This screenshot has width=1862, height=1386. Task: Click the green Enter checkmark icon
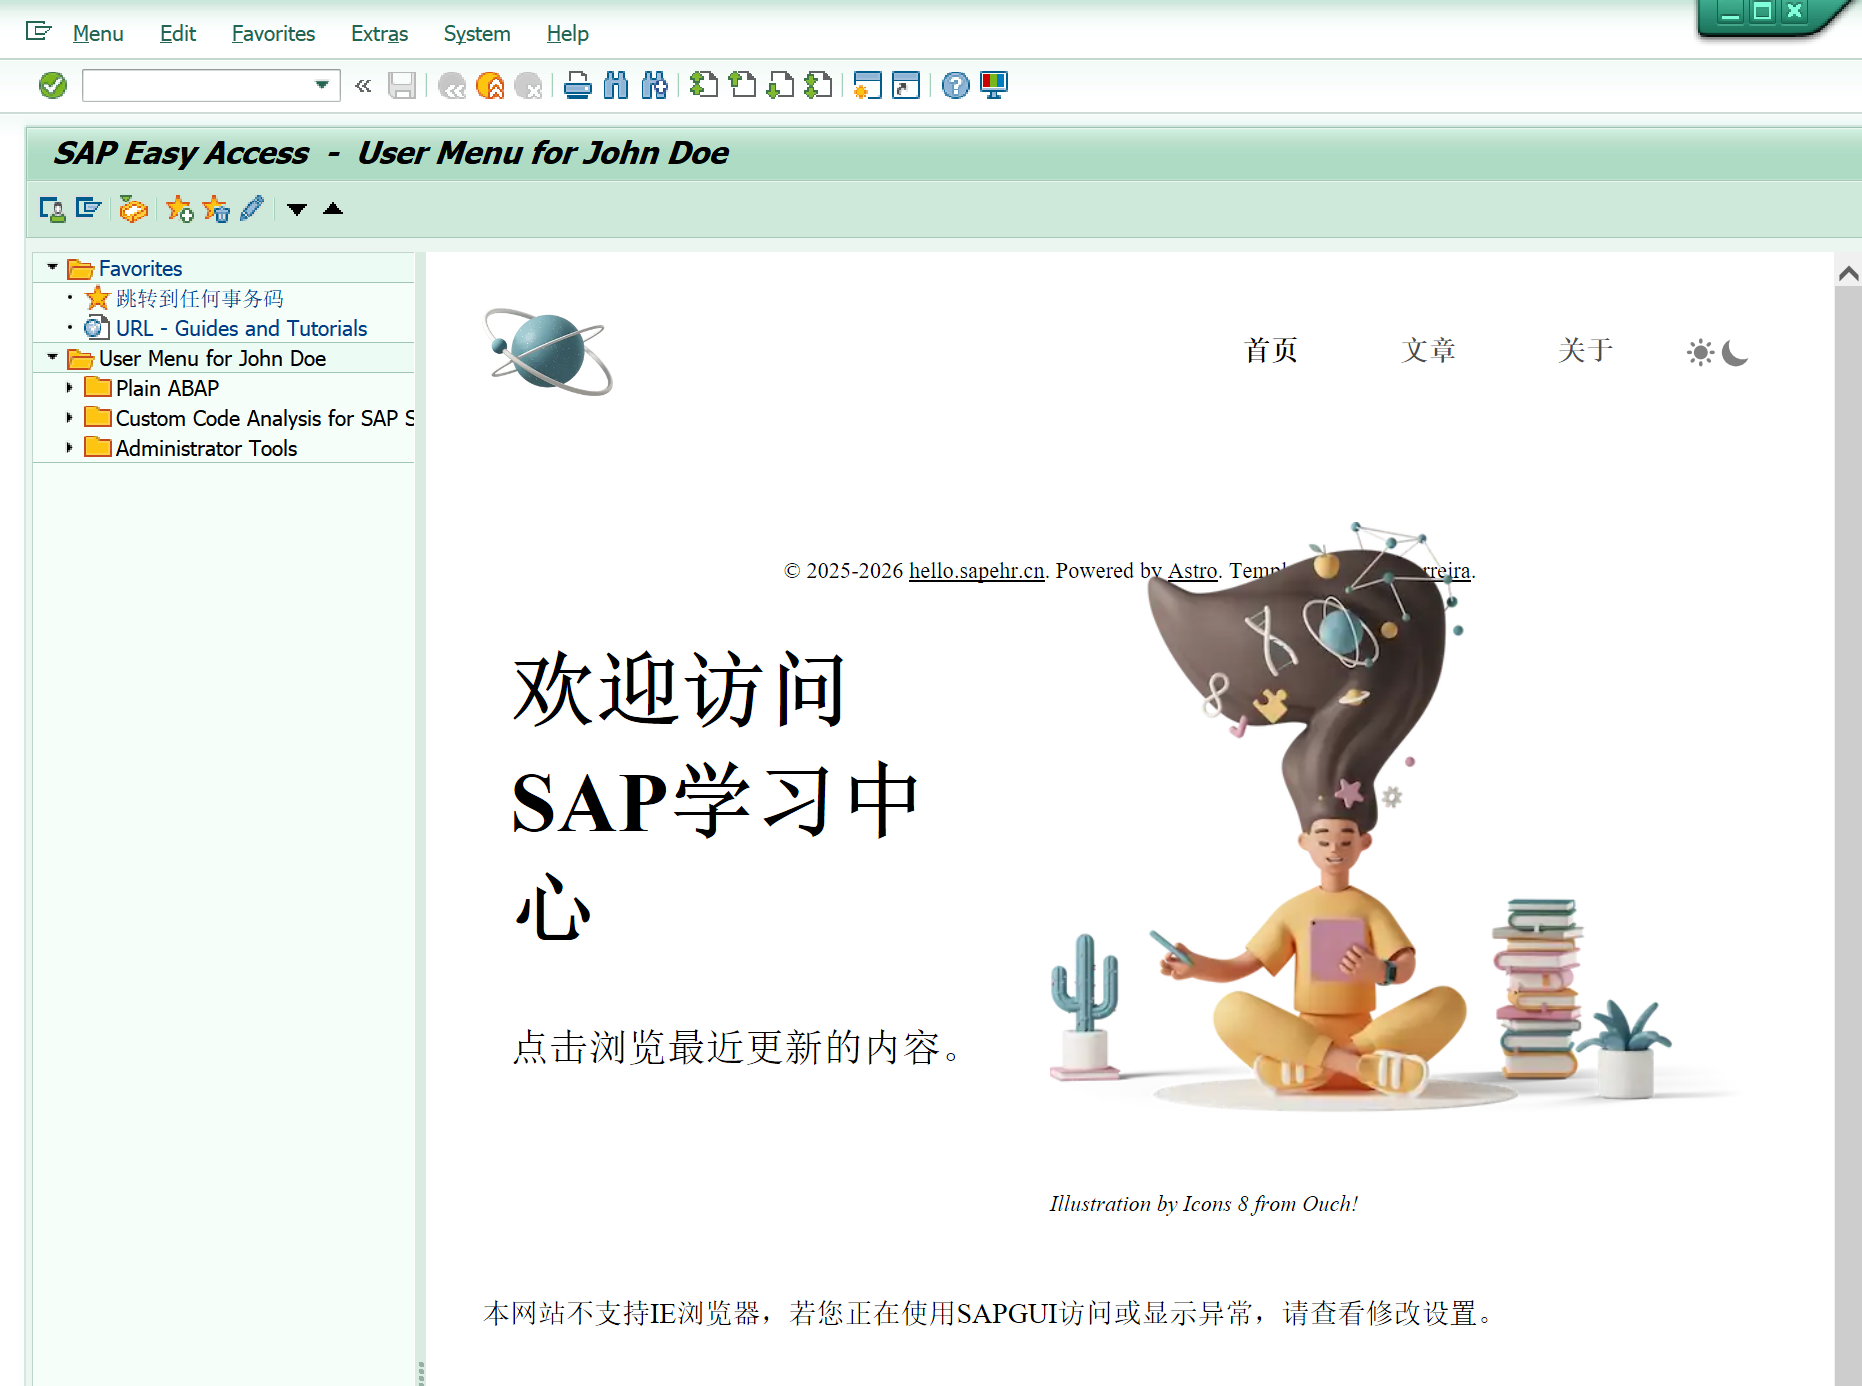tap(53, 86)
